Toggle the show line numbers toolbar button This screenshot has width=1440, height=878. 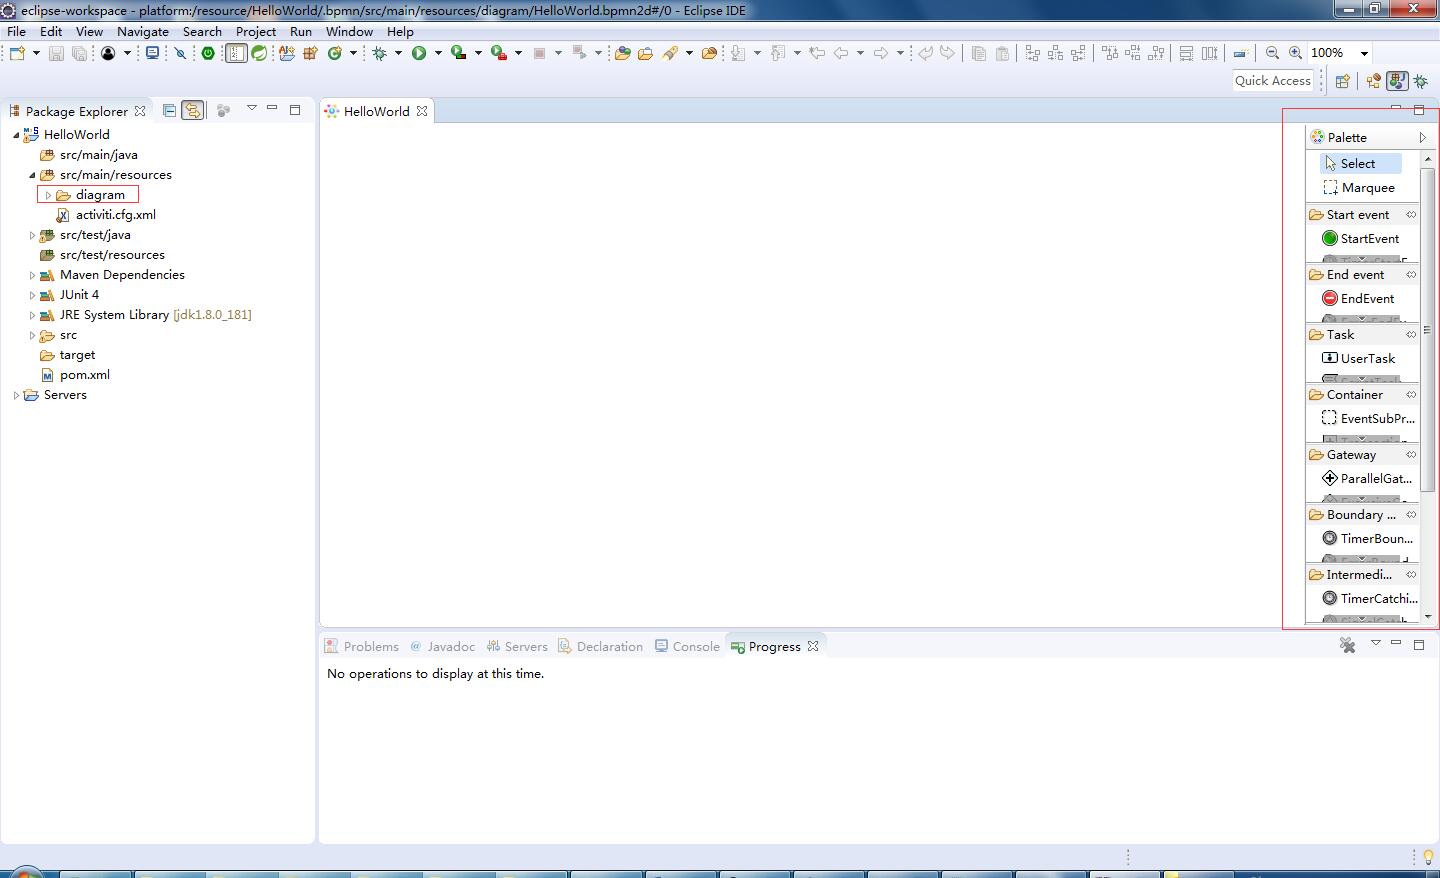(236, 53)
